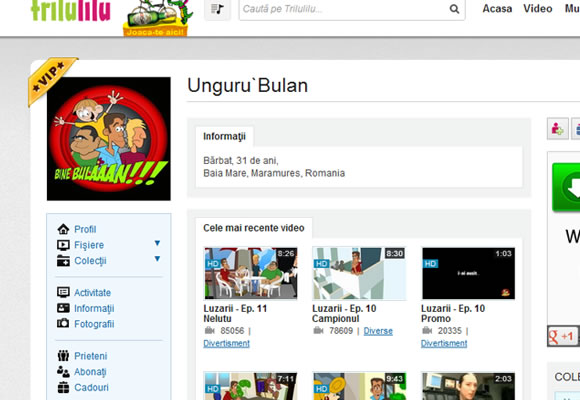Open the Colecţii link
The width and height of the screenshot is (580, 400).
tap(90, 261)
